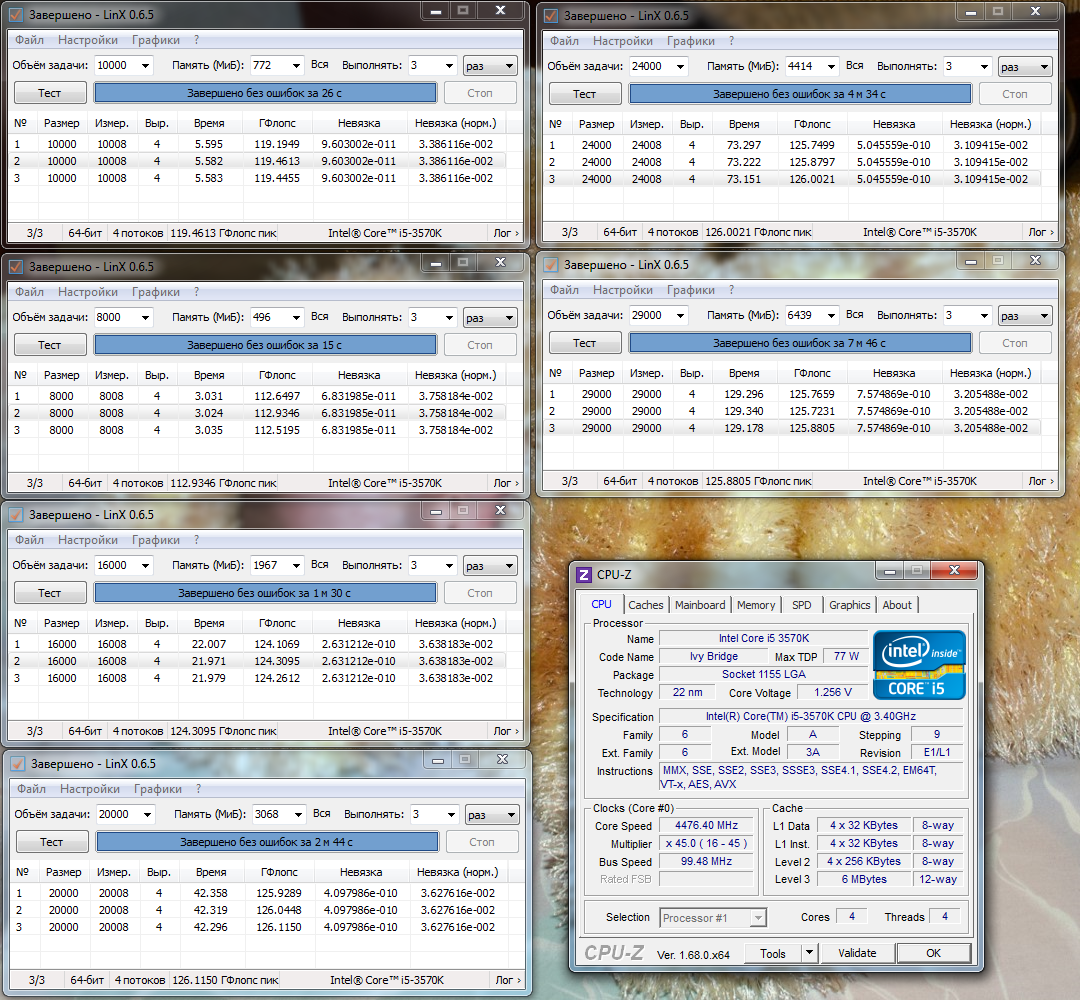
Task: Open Лог in the 29000 task window status bar
Action: 1041,481
